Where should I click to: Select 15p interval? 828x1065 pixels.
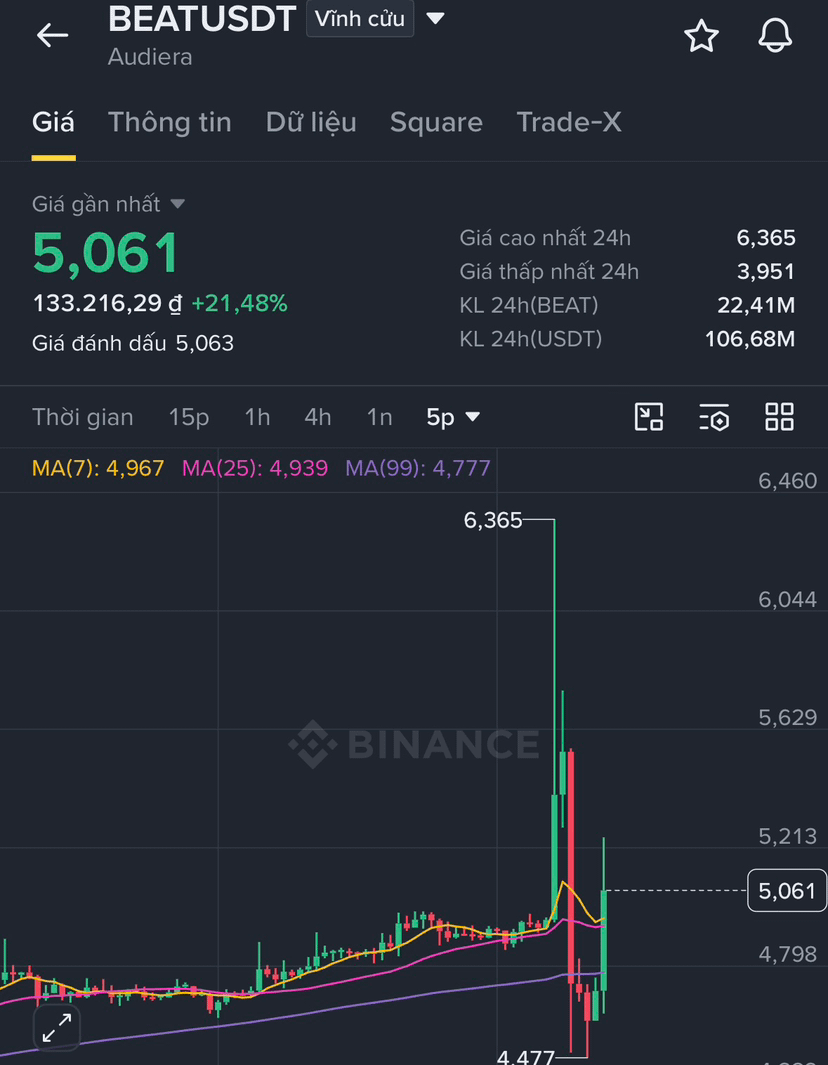coord(189,417)
